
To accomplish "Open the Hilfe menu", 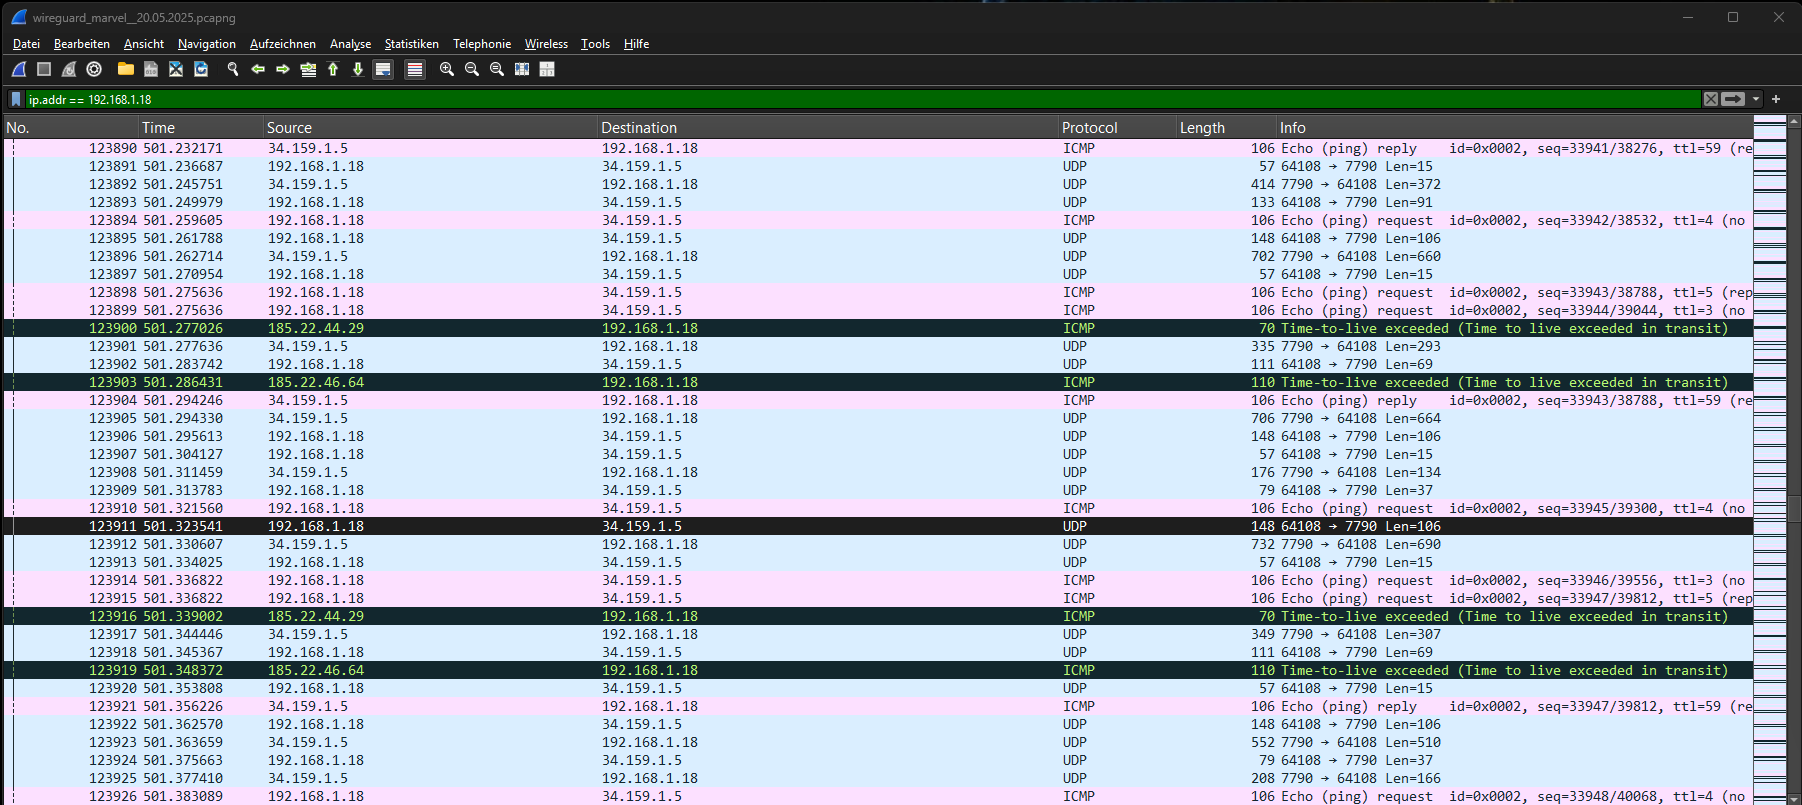I will pyautogui.click(x=637, y=44).
